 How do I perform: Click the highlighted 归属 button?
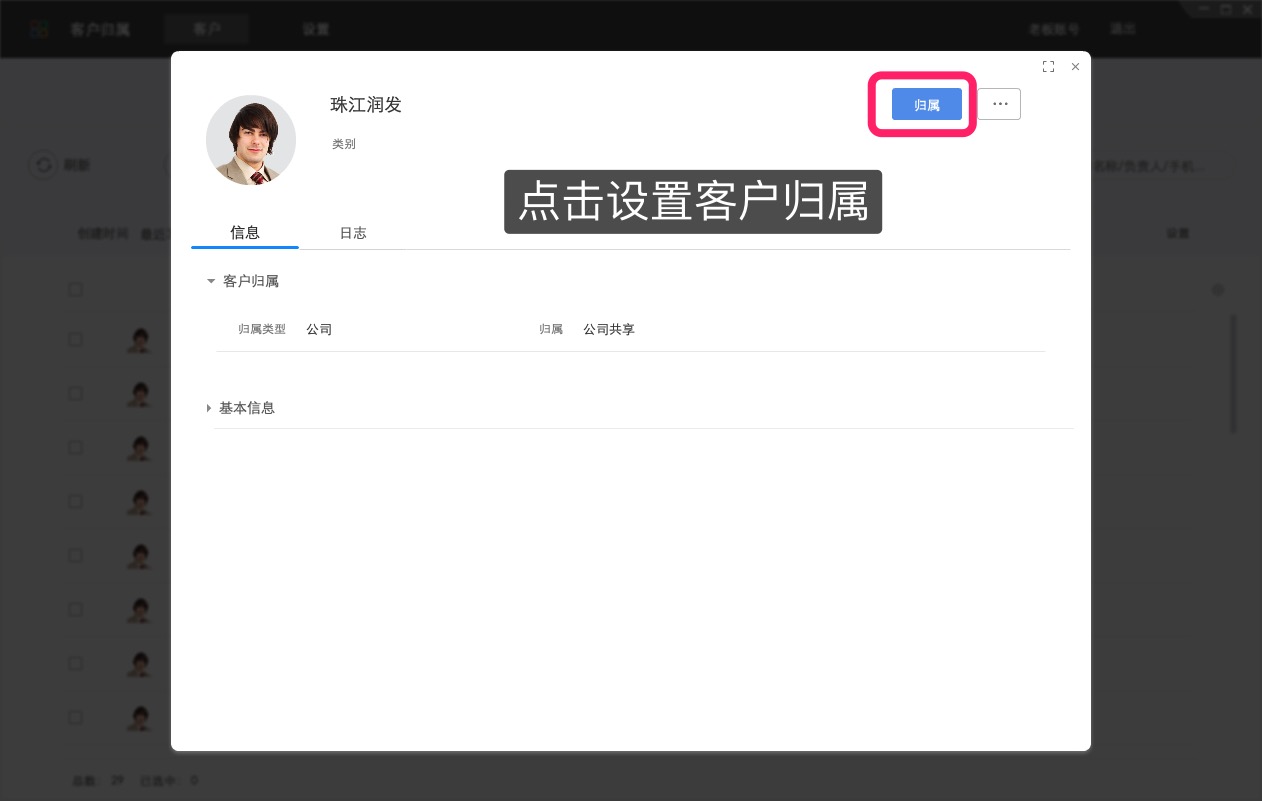[926, 104]
